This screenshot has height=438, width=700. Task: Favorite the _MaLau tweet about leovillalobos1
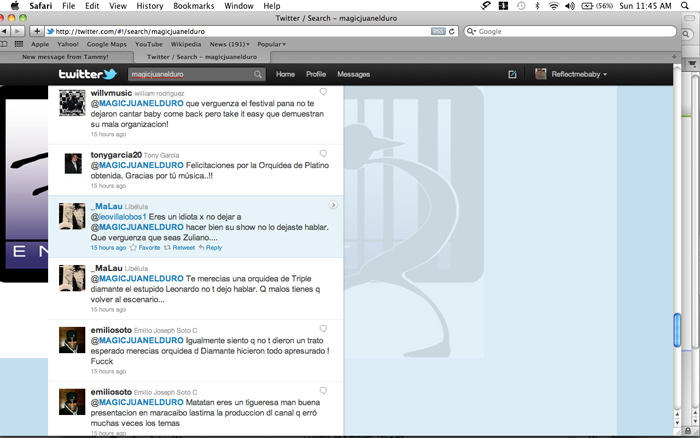tap(145, 247)
